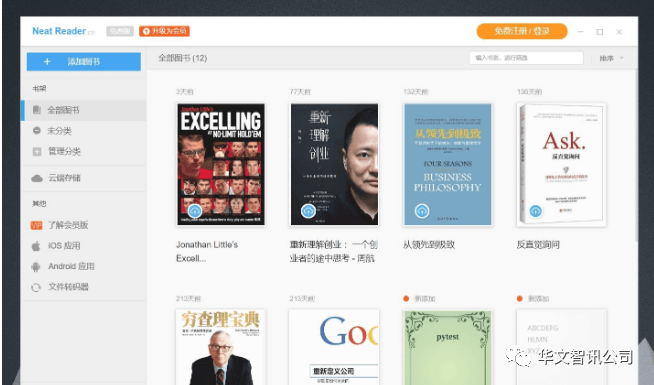Click cloud upload icon on Ask cover
Image resolution: width=654 pixels, height=385 pixels.
536,211
